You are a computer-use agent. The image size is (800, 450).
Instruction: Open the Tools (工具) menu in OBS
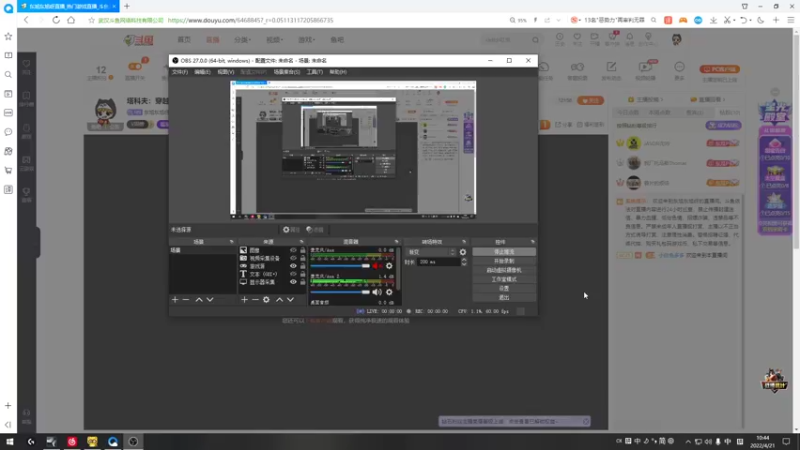314,72
